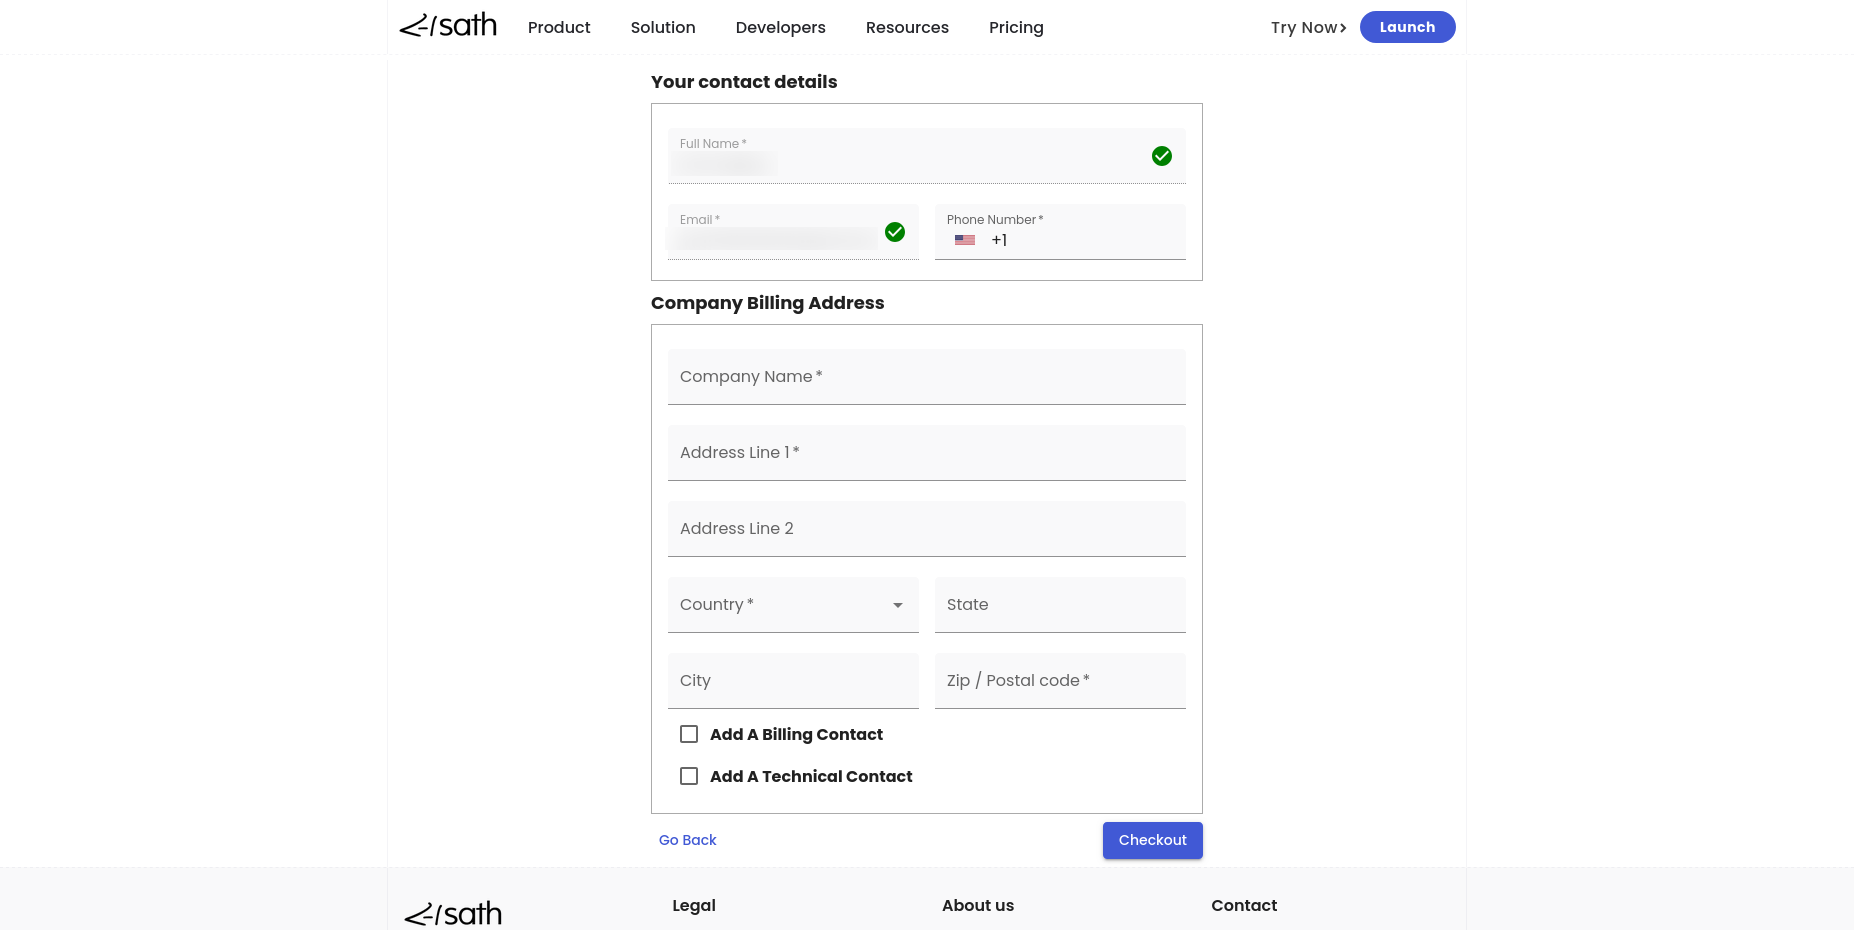
Task: Open the Solution menu
Action: click(x=663, y=27)
